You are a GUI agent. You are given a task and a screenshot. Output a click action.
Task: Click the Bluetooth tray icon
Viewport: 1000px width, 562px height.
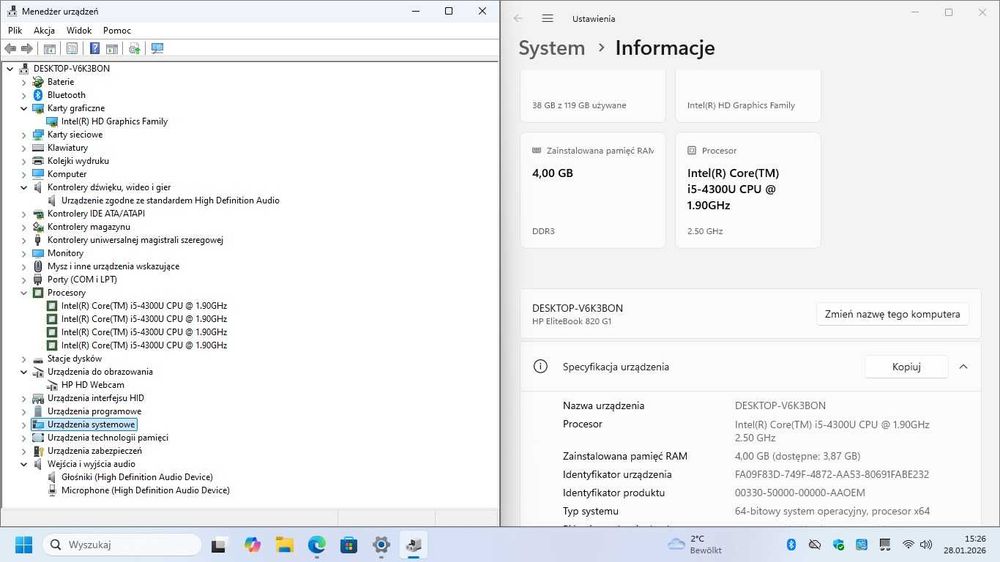[791, 544]
